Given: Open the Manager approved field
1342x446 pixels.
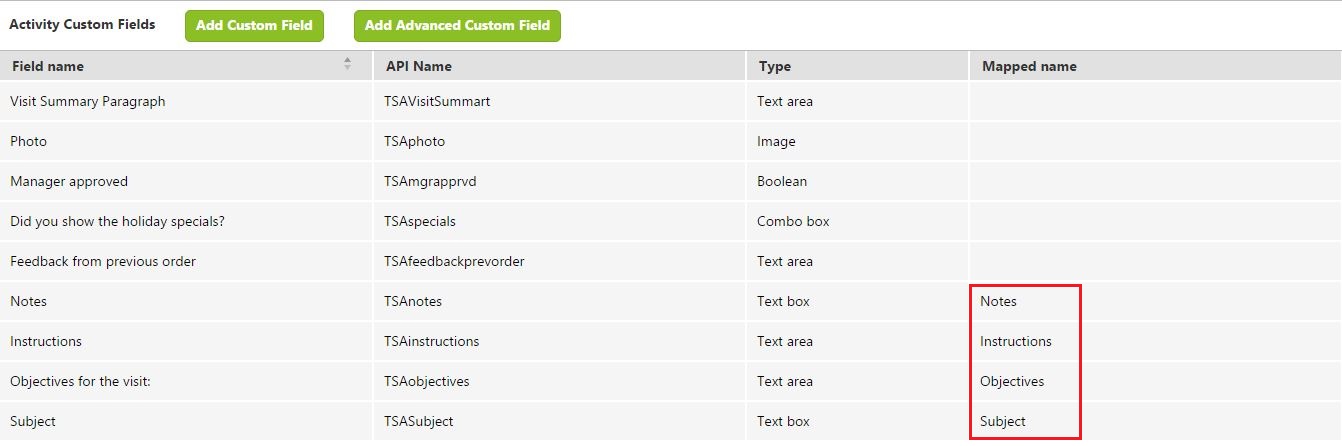Looking at the screenshot, I should (69, 181).
